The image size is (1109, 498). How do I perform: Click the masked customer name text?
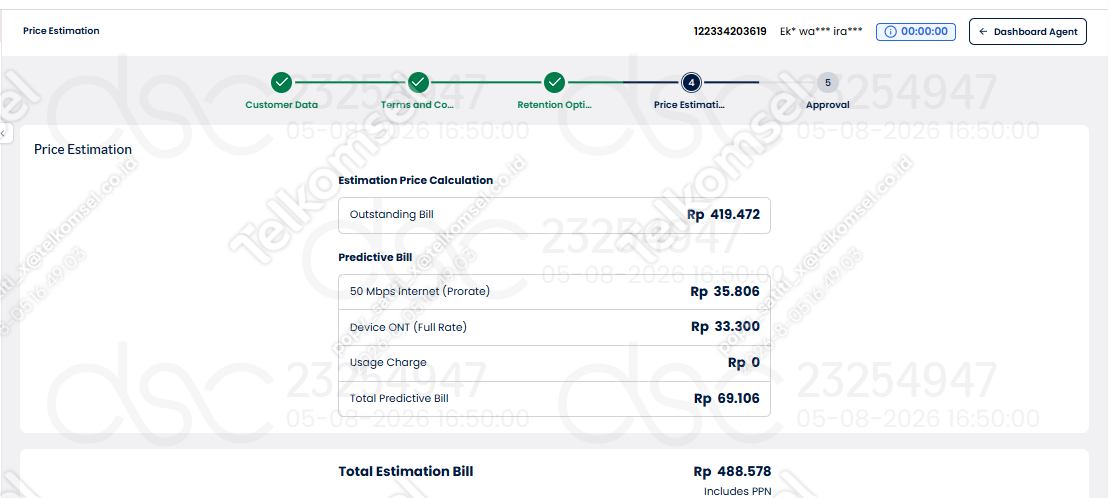[820, 32]
